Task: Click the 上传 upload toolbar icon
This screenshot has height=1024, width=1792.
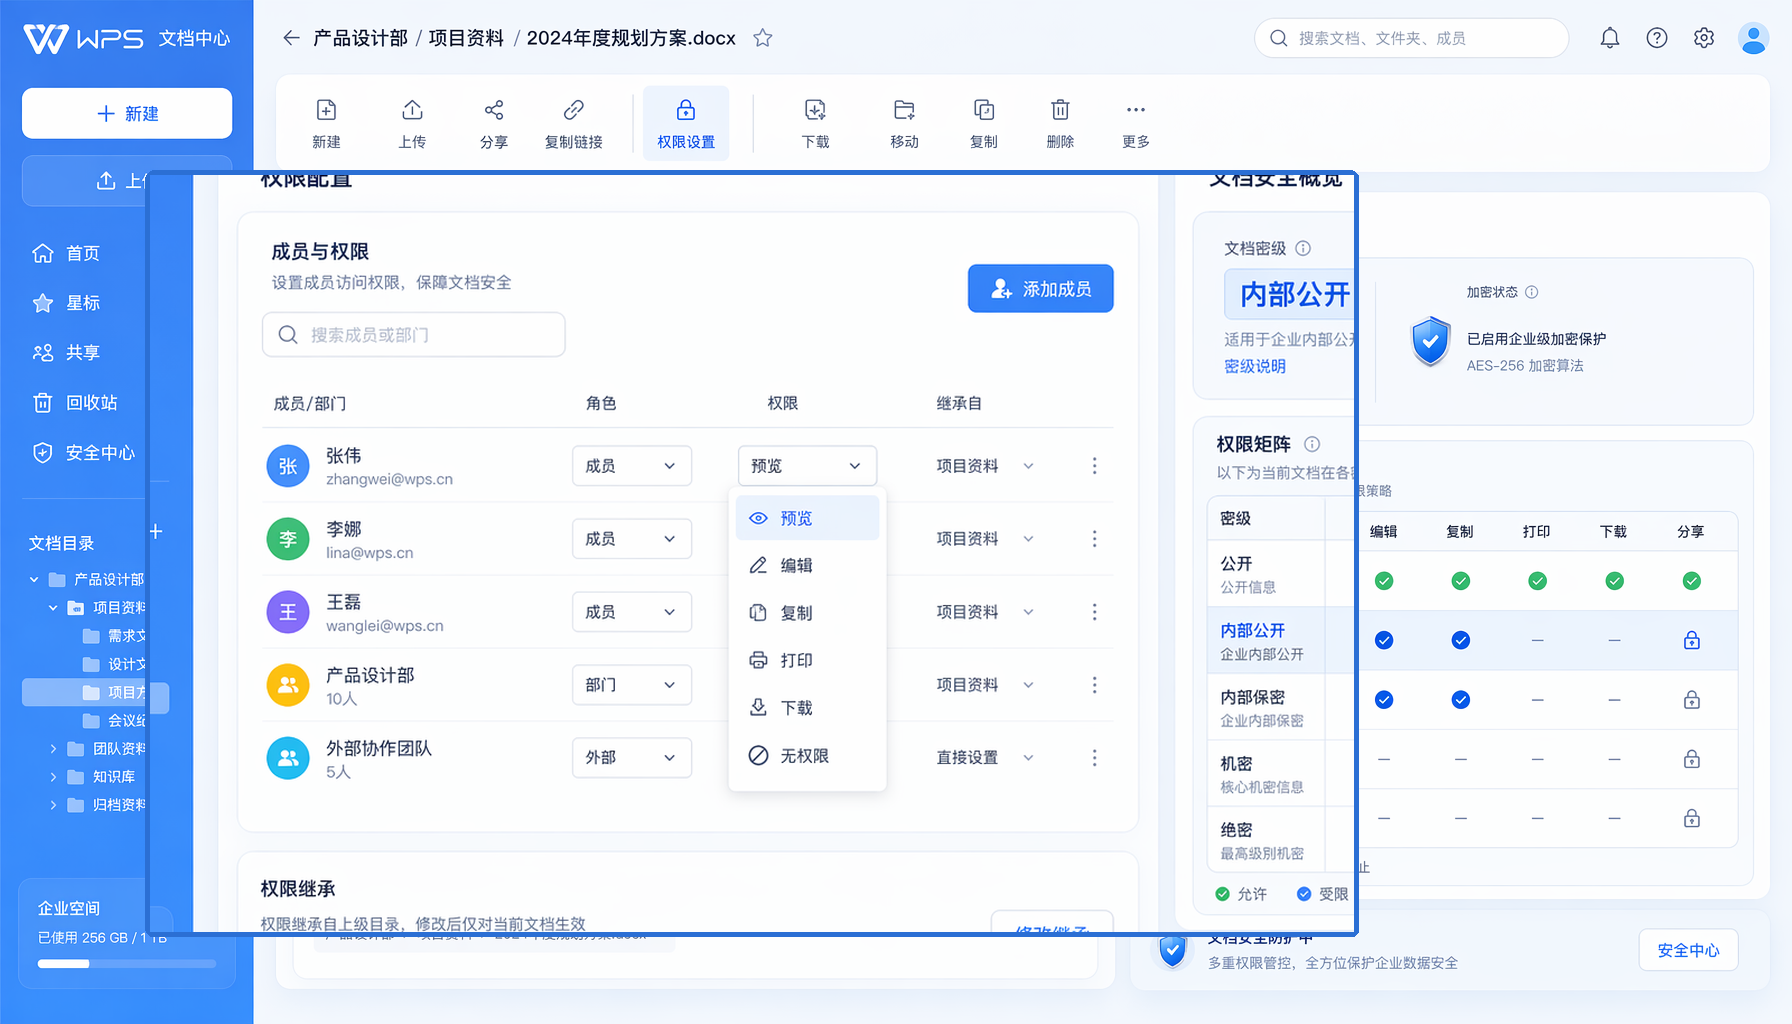Action: coord(412,110)
